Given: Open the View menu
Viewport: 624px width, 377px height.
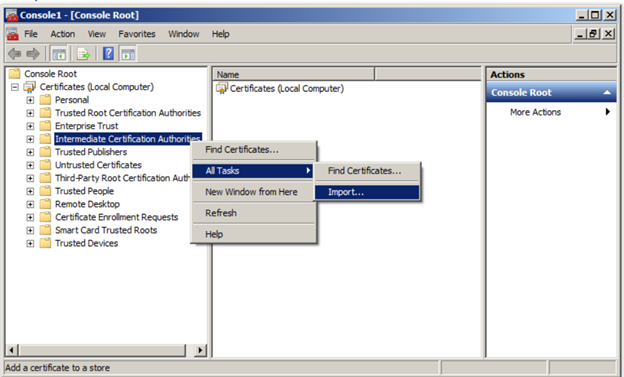Looking at the screenshot, I should click(x=97, y=34).
